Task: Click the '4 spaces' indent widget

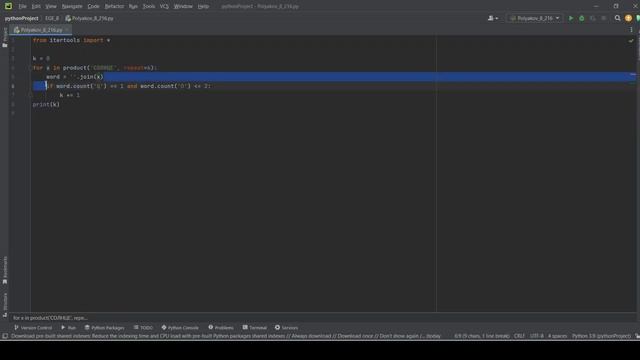Action: pyautogui.click(x=558, y=336)
